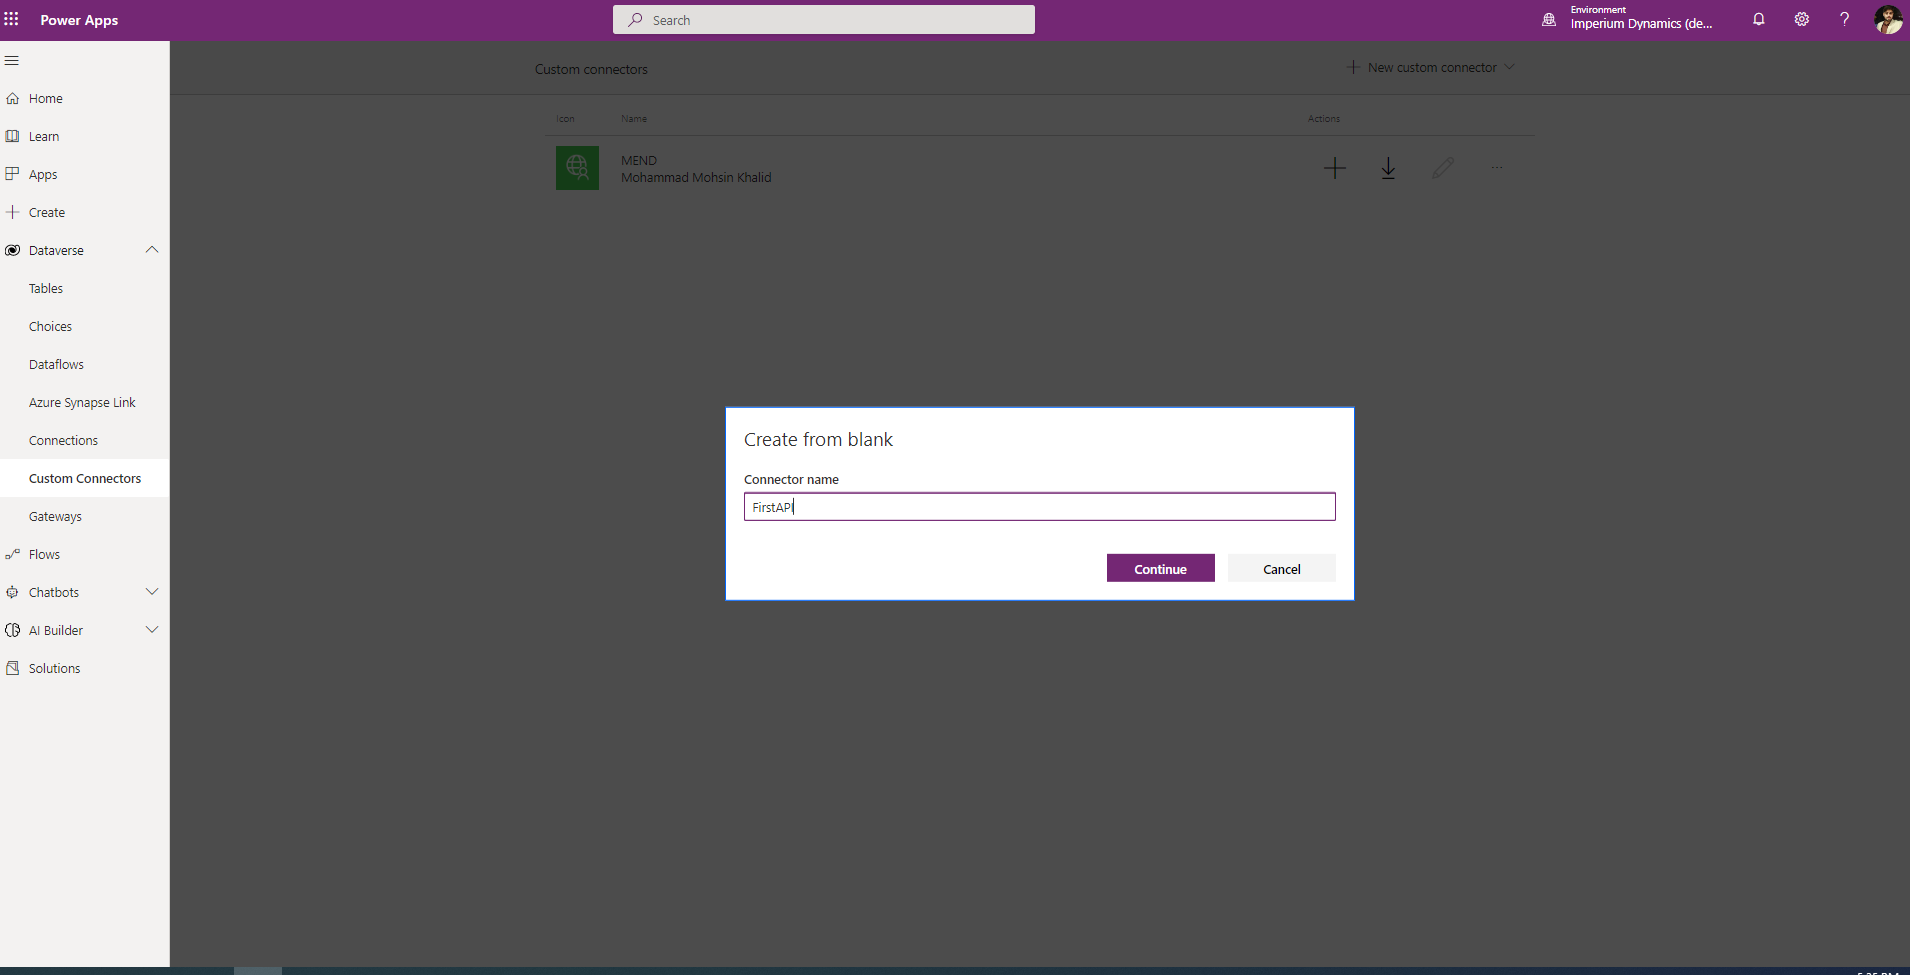Click the help question mark icon
This screenshot has width=1910, height=975.
tap(1844, 19)
